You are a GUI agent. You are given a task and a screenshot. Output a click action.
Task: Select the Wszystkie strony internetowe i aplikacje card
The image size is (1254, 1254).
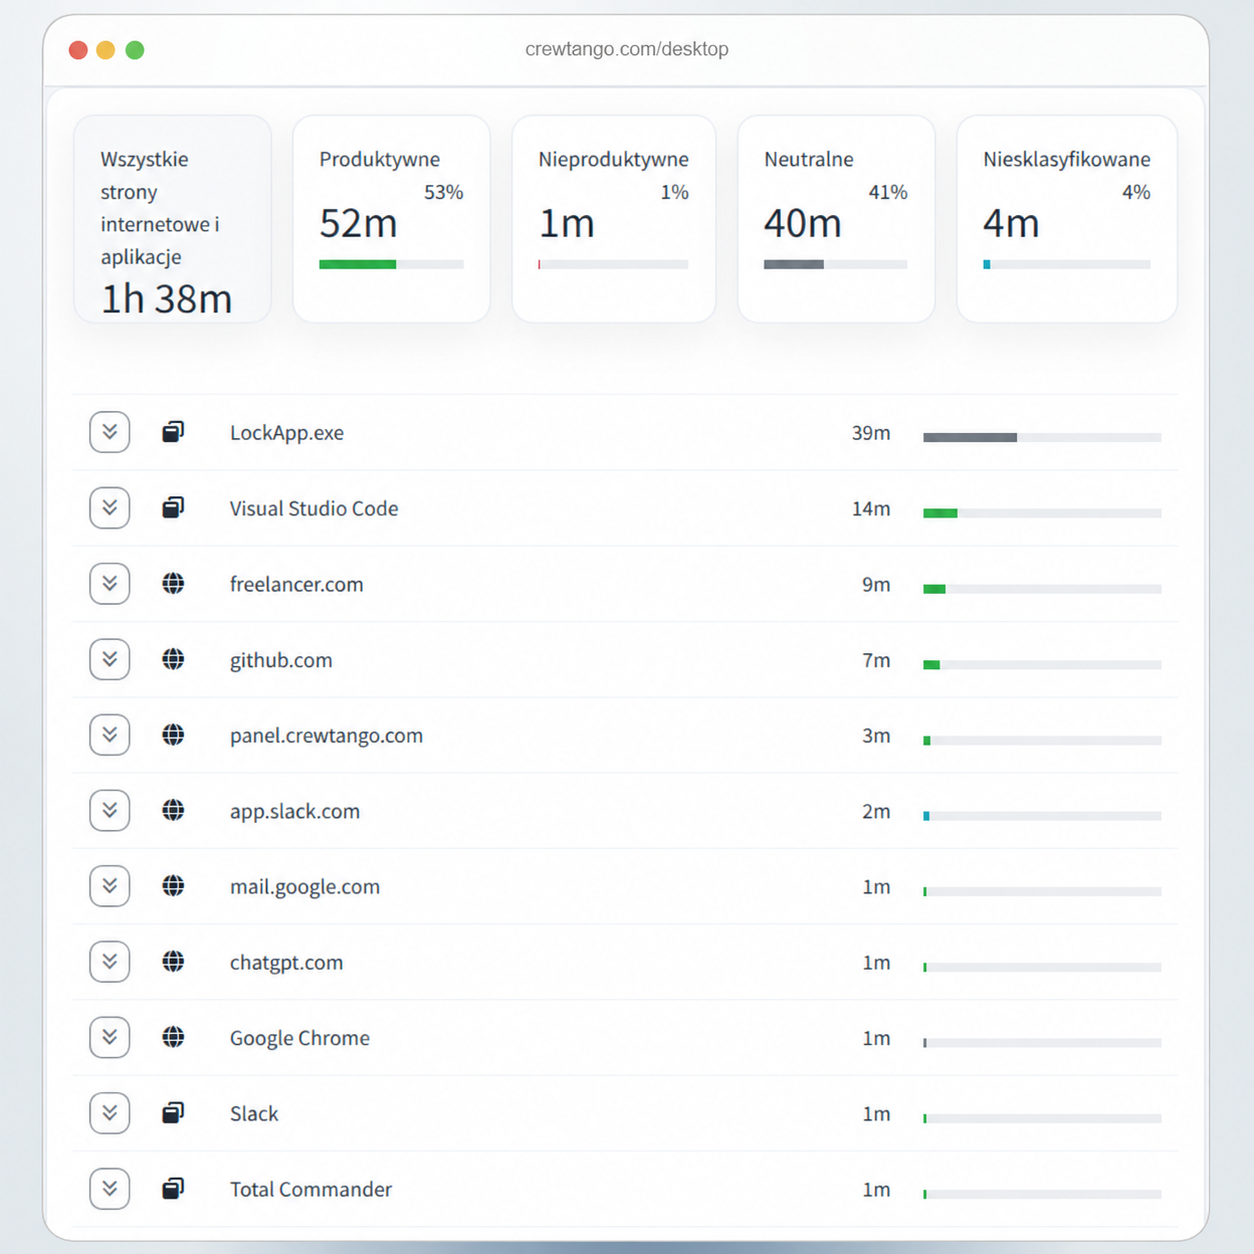(x=172, y=219)
